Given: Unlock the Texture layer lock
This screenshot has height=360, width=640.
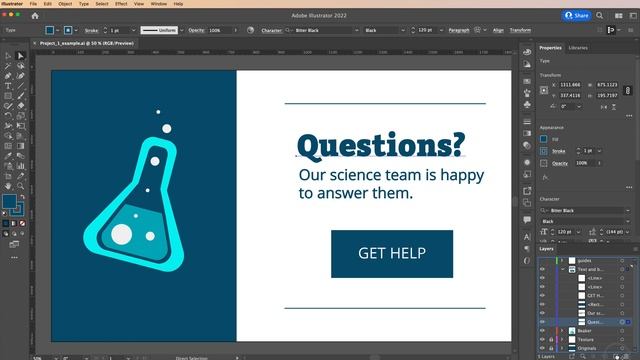Looking at the screenshot, I should coord(551,340).
